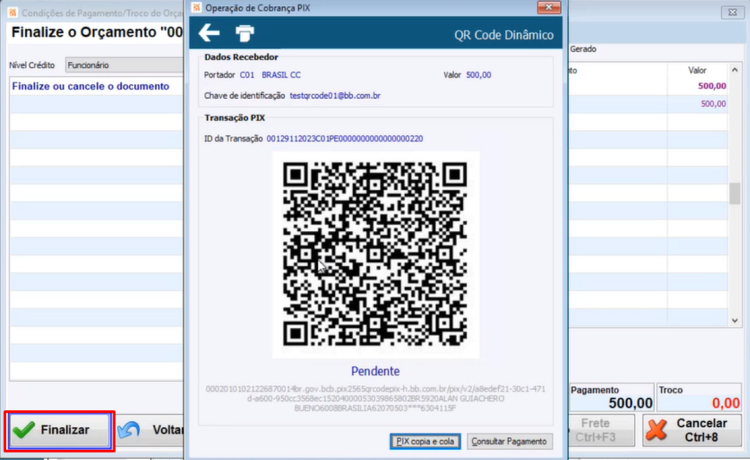Click the blue undo arrow icon on Voltar
The height and width of the screenshot is (460, 750).
tap(129, 430)
